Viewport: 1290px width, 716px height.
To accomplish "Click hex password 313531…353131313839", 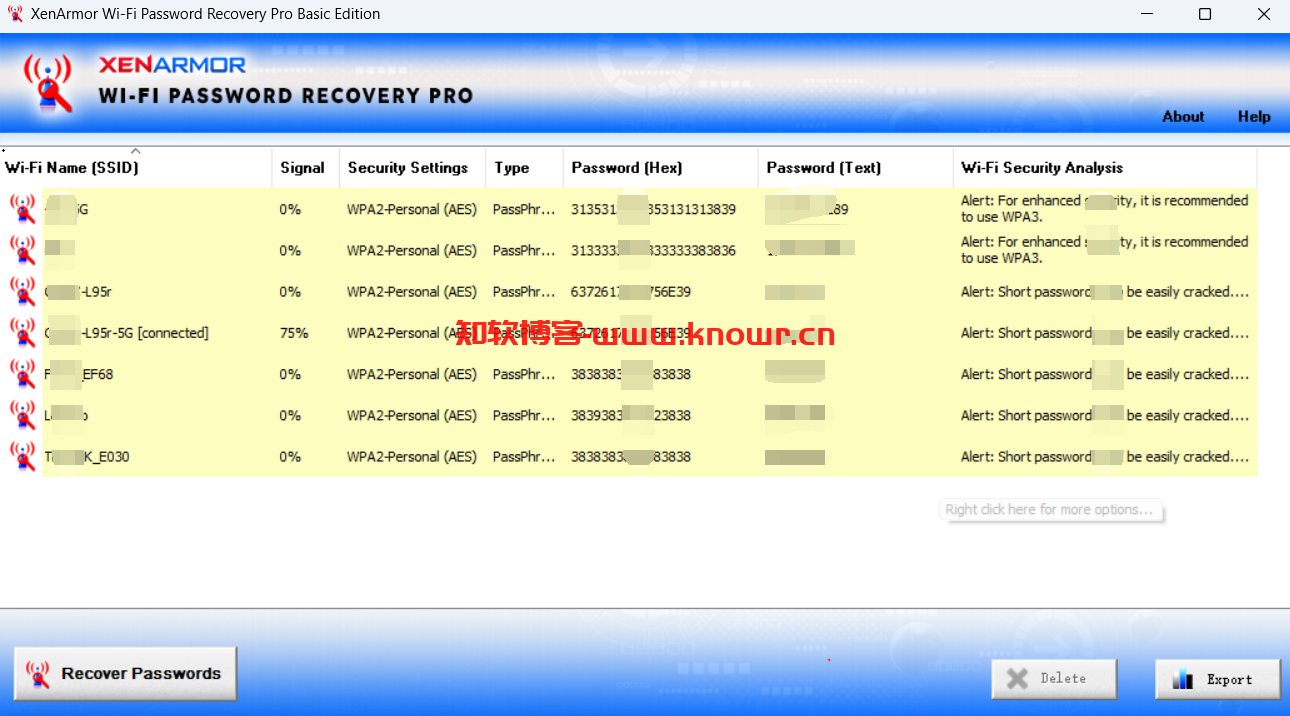I will [x=653, y=210].
